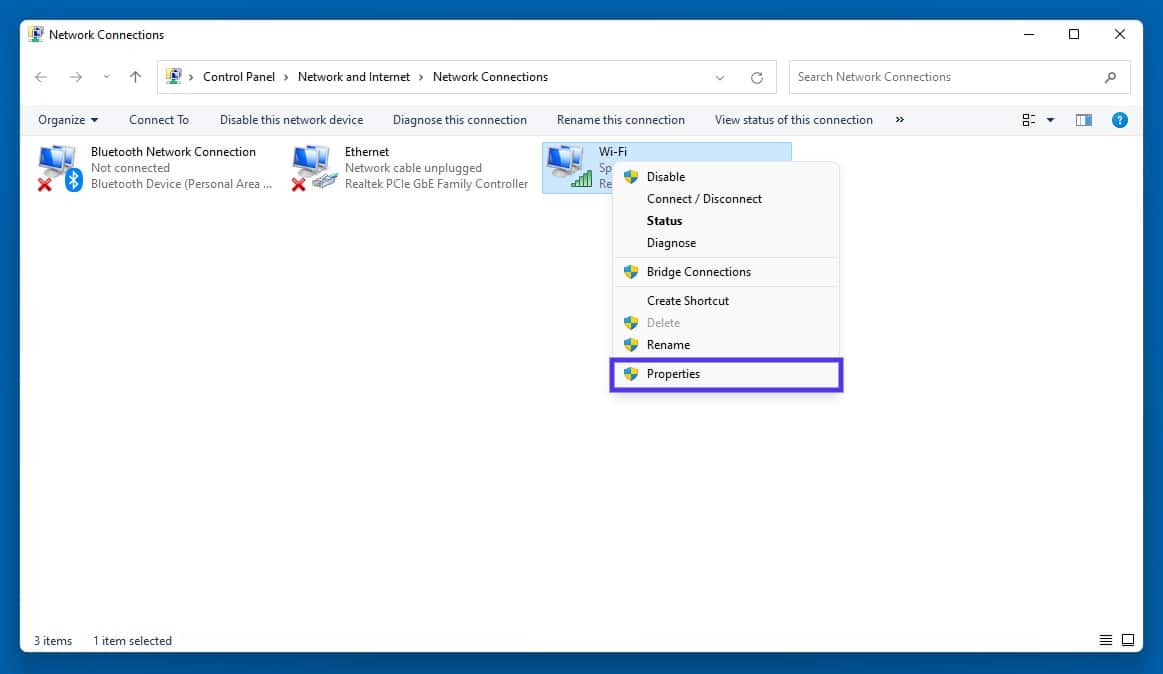Open Control Panel from the breadcrumb
This screenshot has height=674, width=1163.
pos(239,77)
